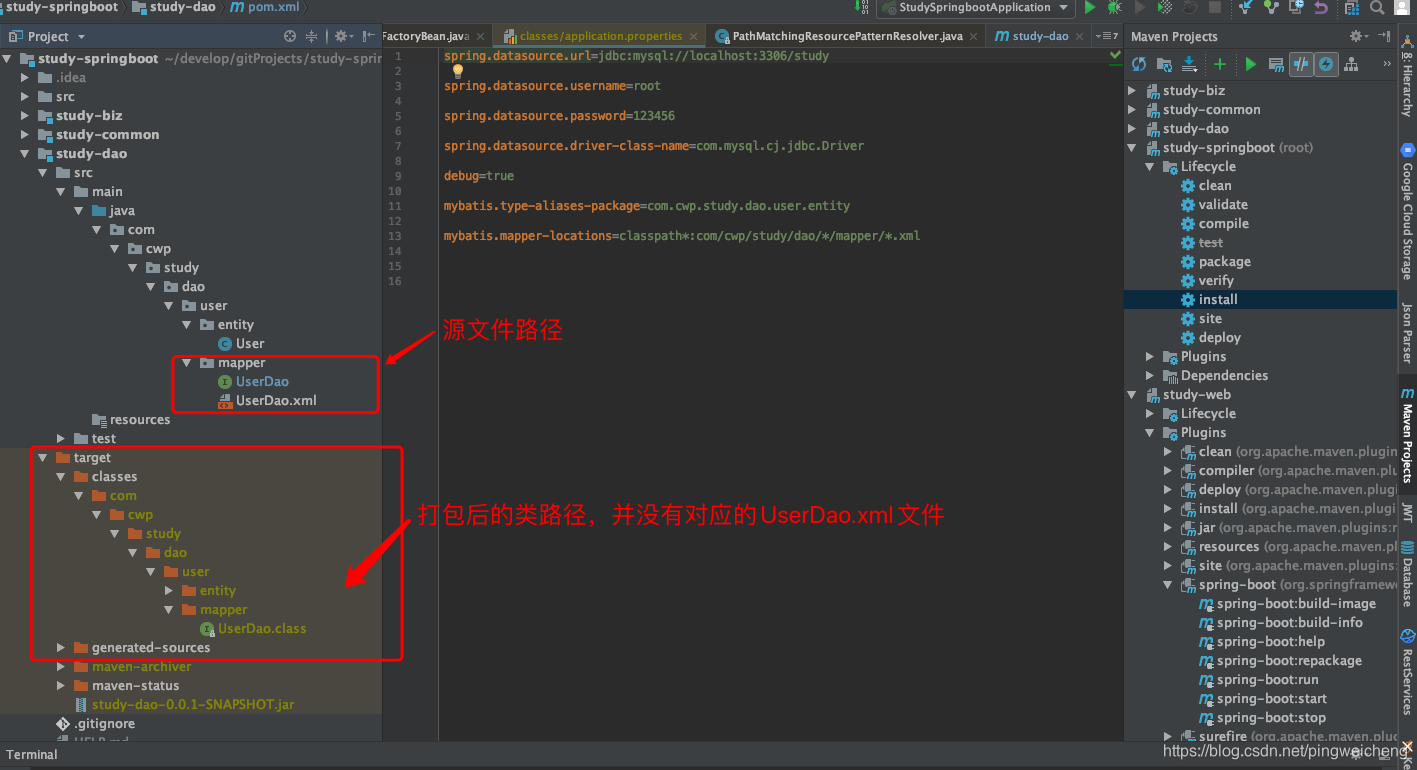
Task: Select study-dao-0.0.1-SNAPSHOT.jar file
Action: 193,704
